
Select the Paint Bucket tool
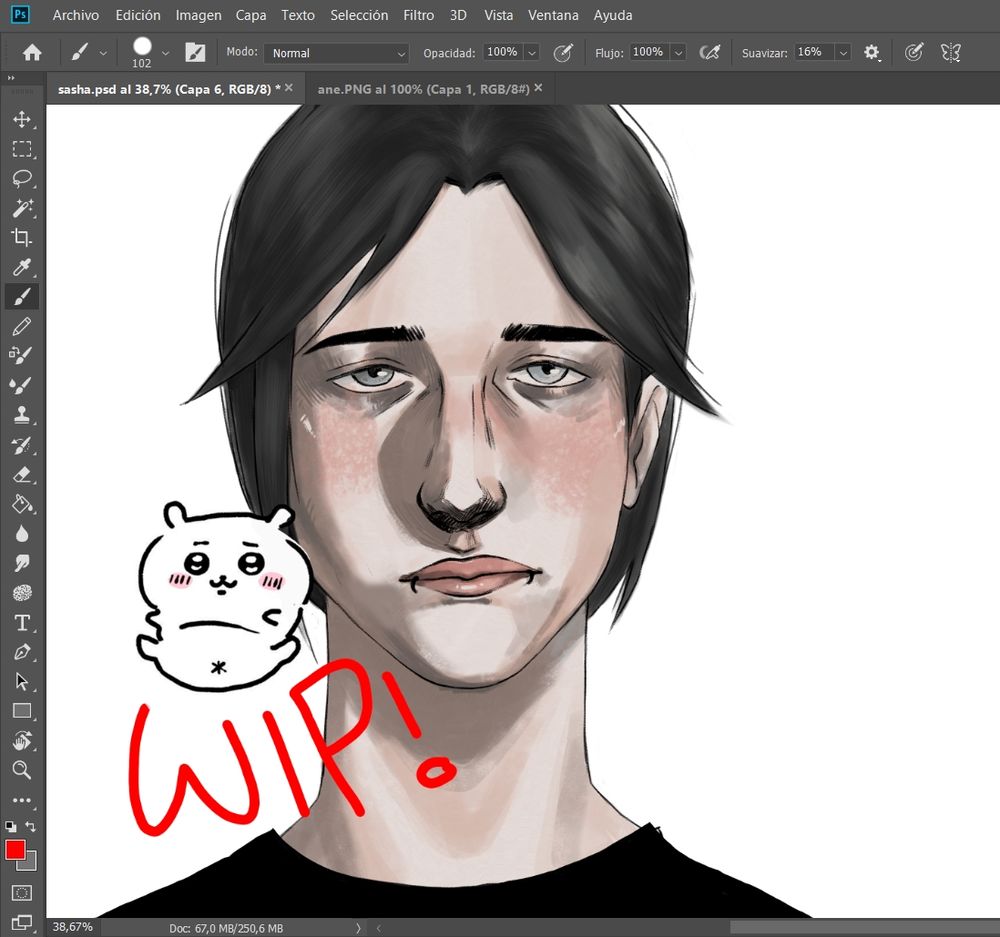pos(22,504)
